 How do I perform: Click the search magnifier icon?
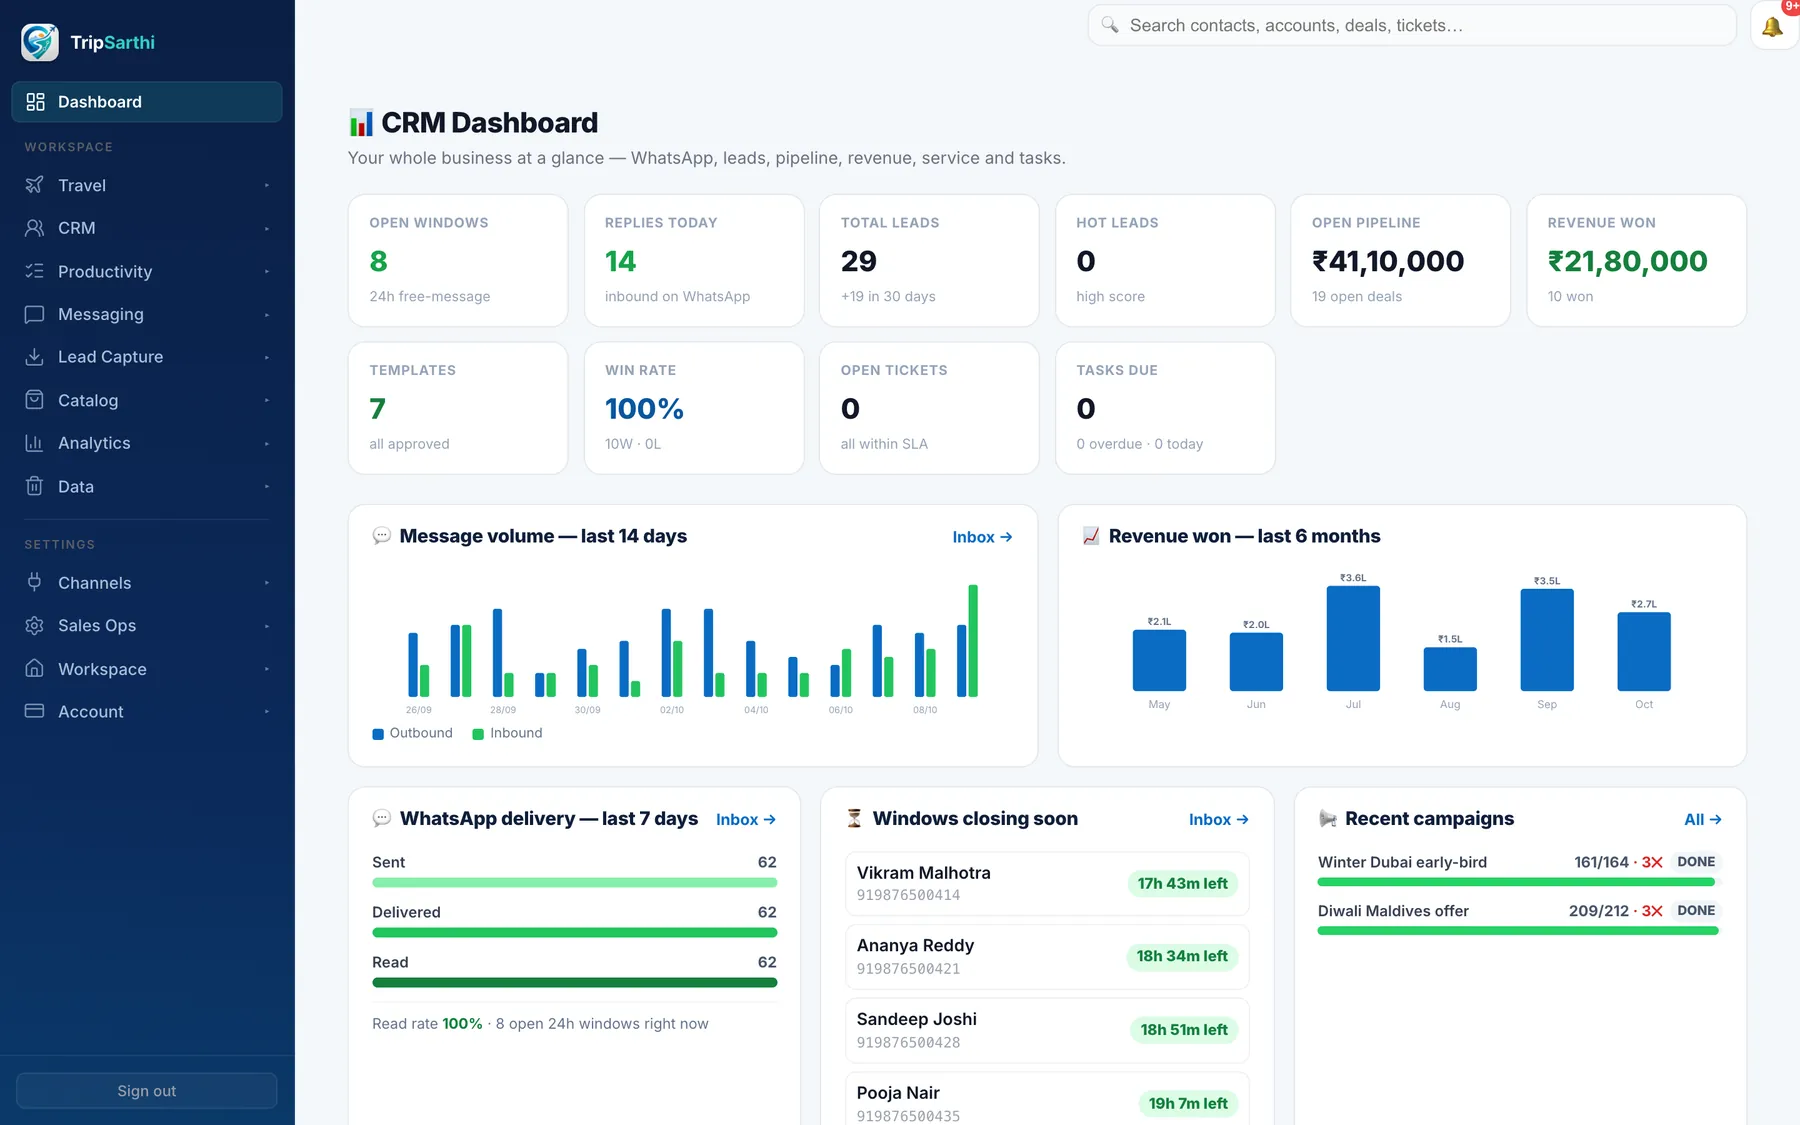click(x=1110, y=25)
